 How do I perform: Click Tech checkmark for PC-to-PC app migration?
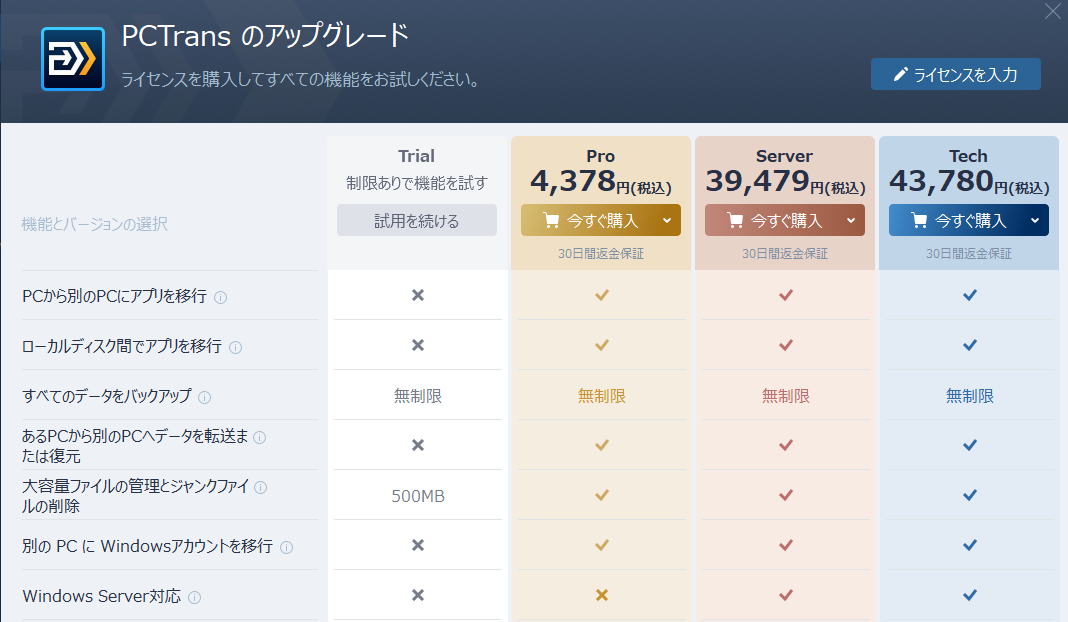coord(970,295)
